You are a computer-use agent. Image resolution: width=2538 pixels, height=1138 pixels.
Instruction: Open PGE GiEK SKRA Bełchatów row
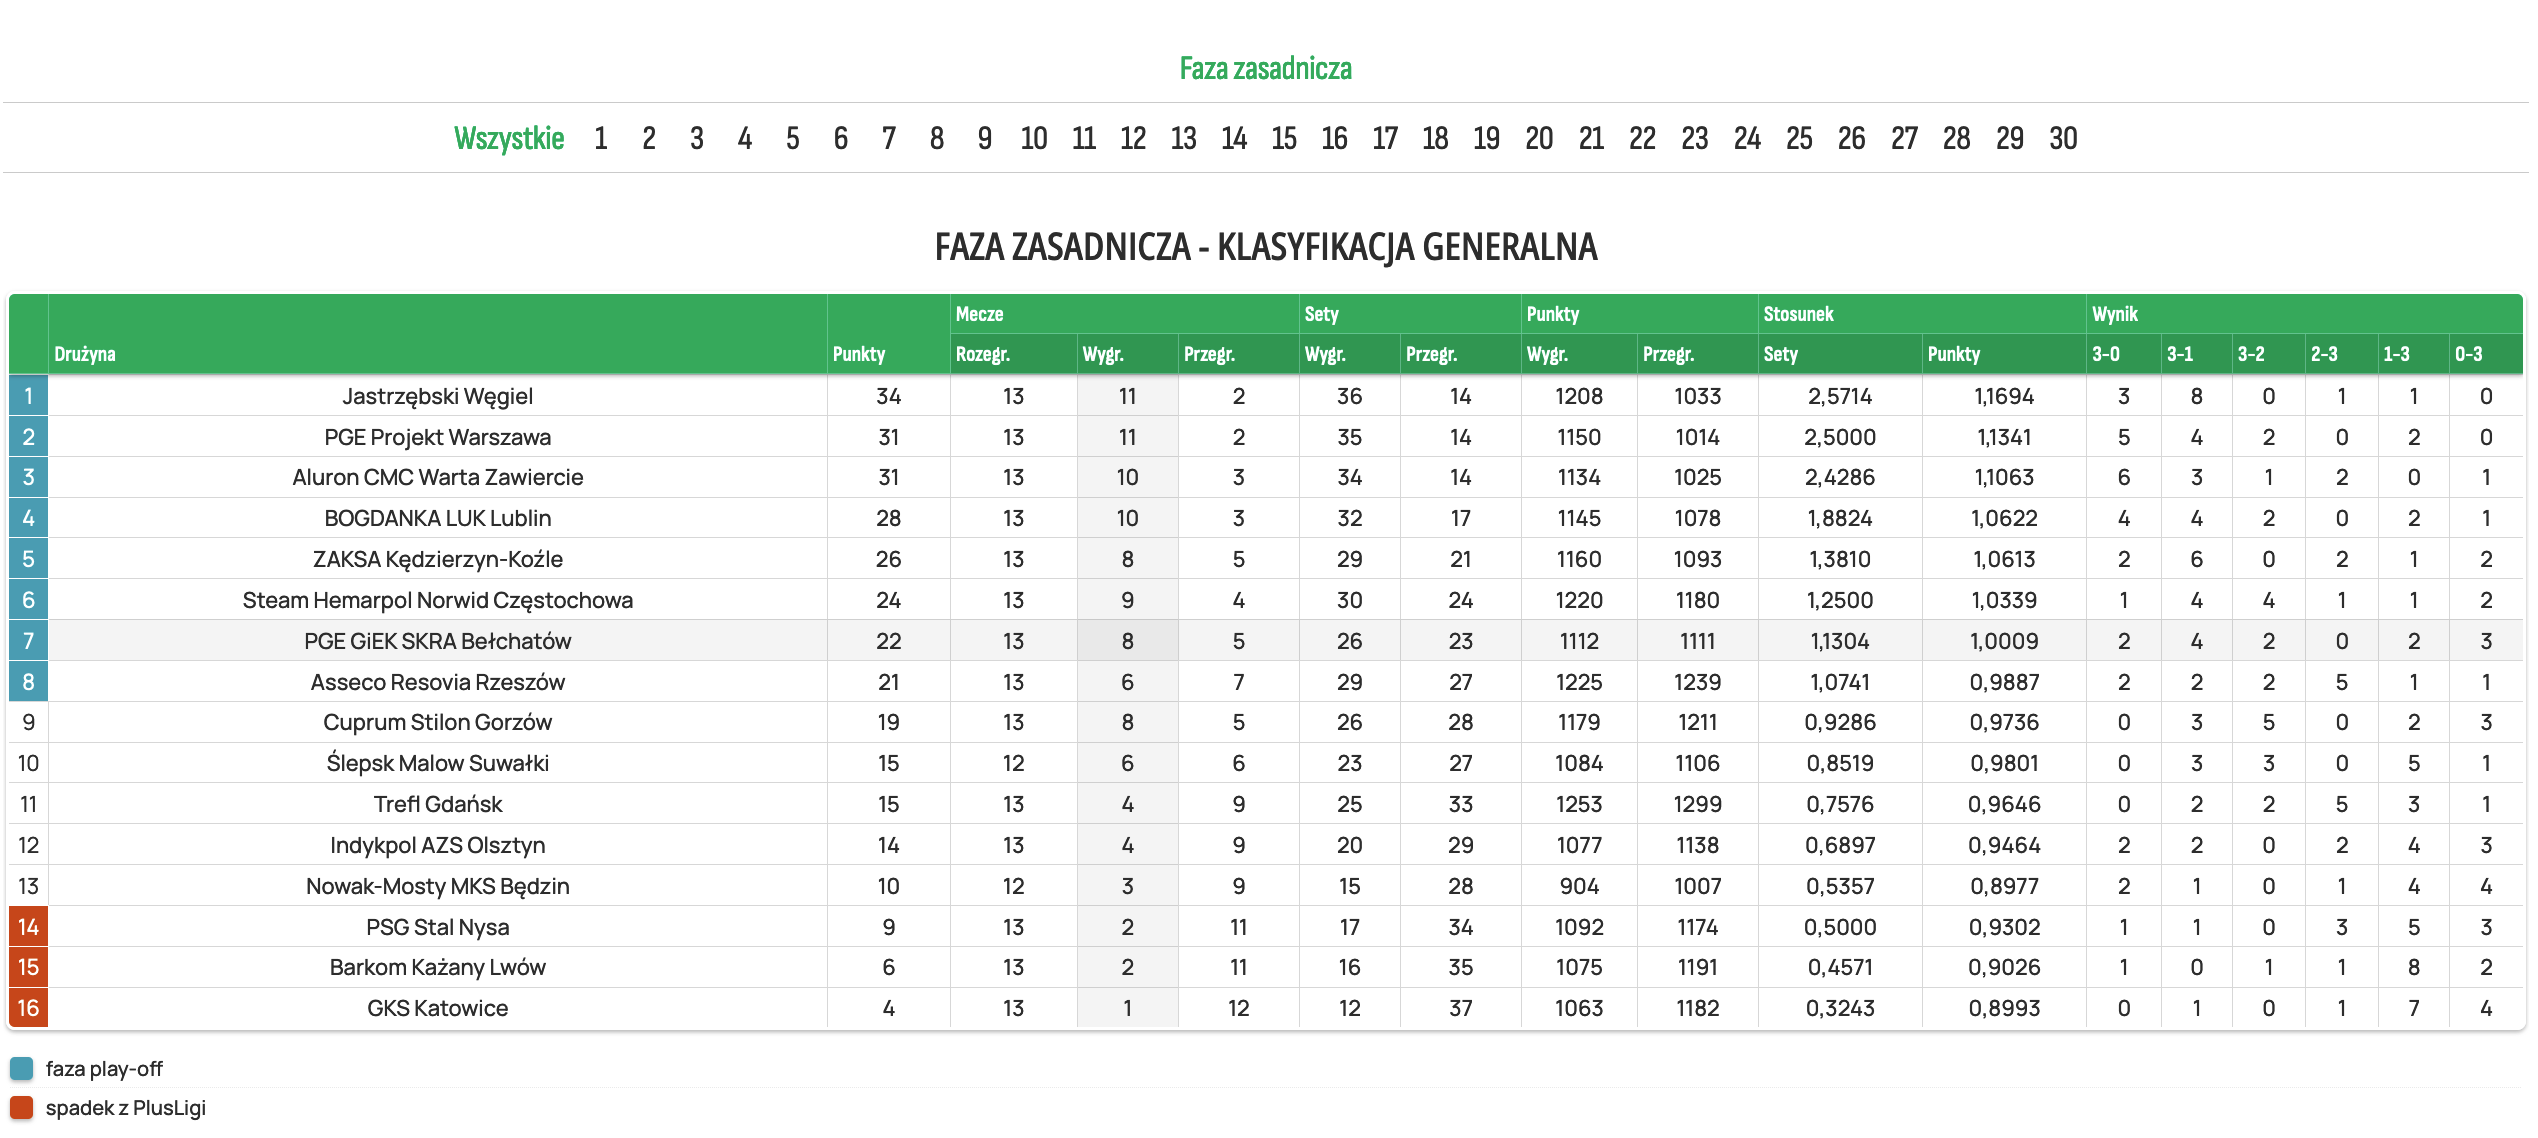click(x=437, y=641)
